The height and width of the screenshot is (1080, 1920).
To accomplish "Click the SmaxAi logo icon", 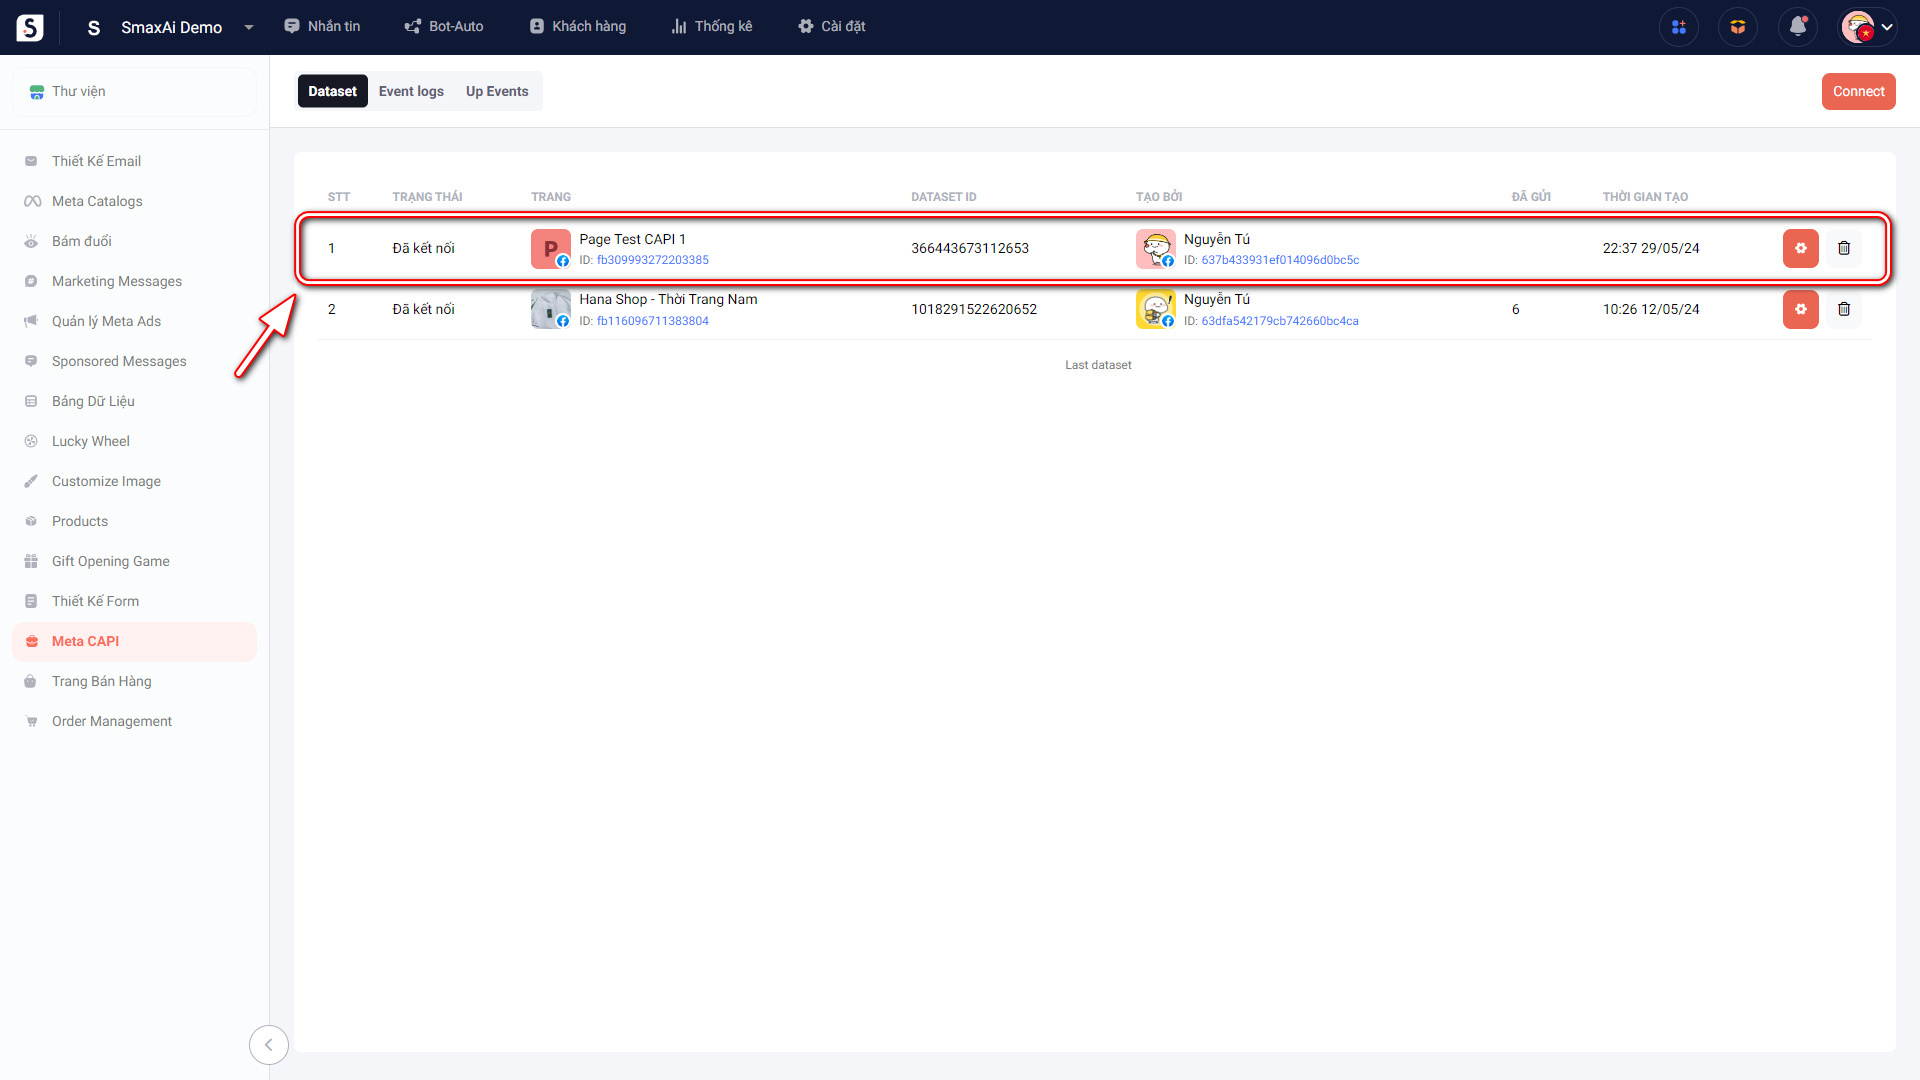I will (x=30, y=27).
